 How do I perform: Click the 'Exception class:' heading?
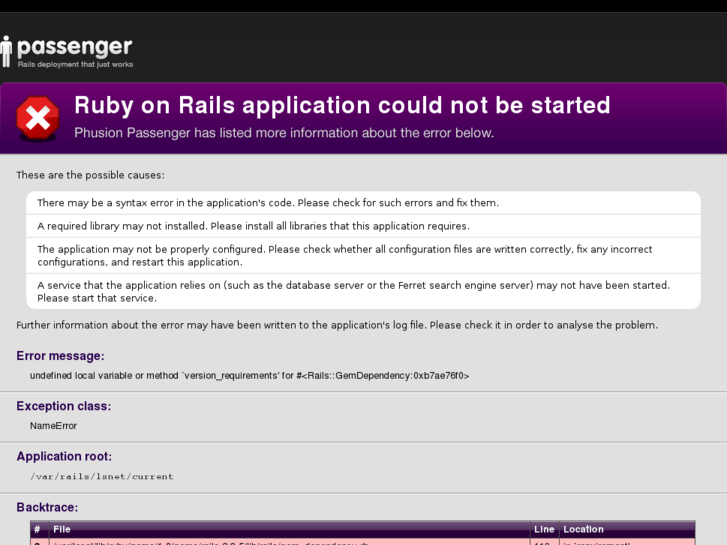click(64, 406)
